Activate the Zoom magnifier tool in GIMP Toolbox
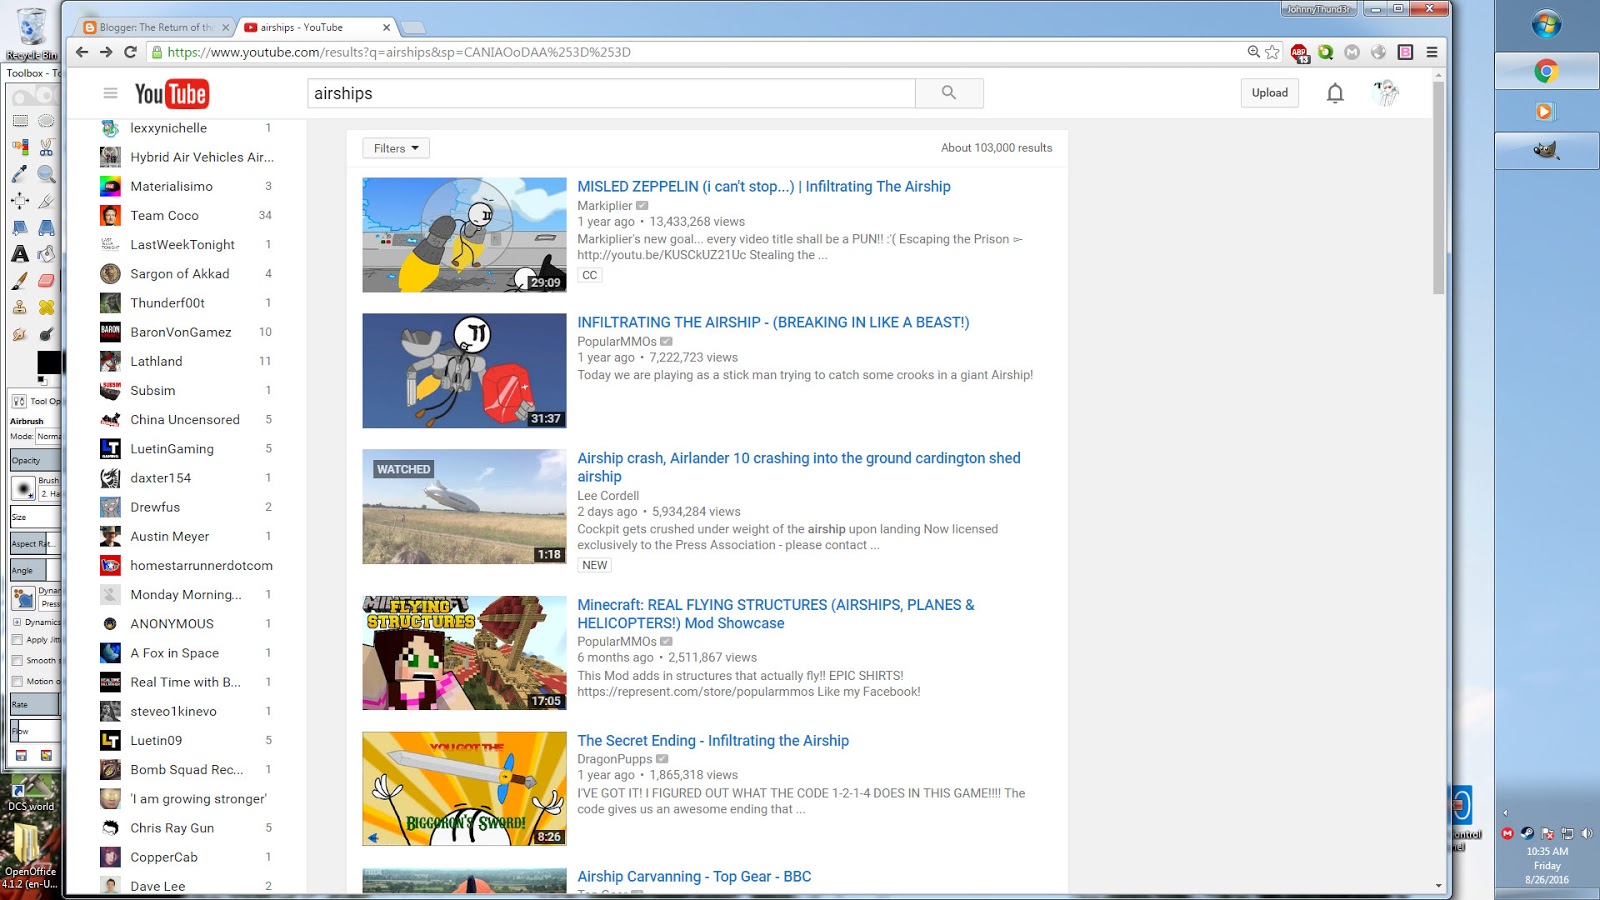This screenshot has height=900, width=1600. (x=46, y=174)
